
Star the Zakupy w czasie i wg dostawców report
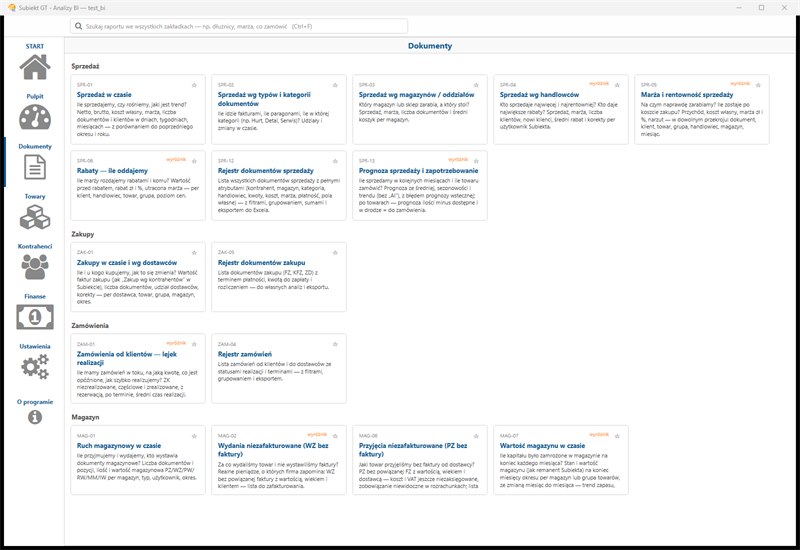194,253
